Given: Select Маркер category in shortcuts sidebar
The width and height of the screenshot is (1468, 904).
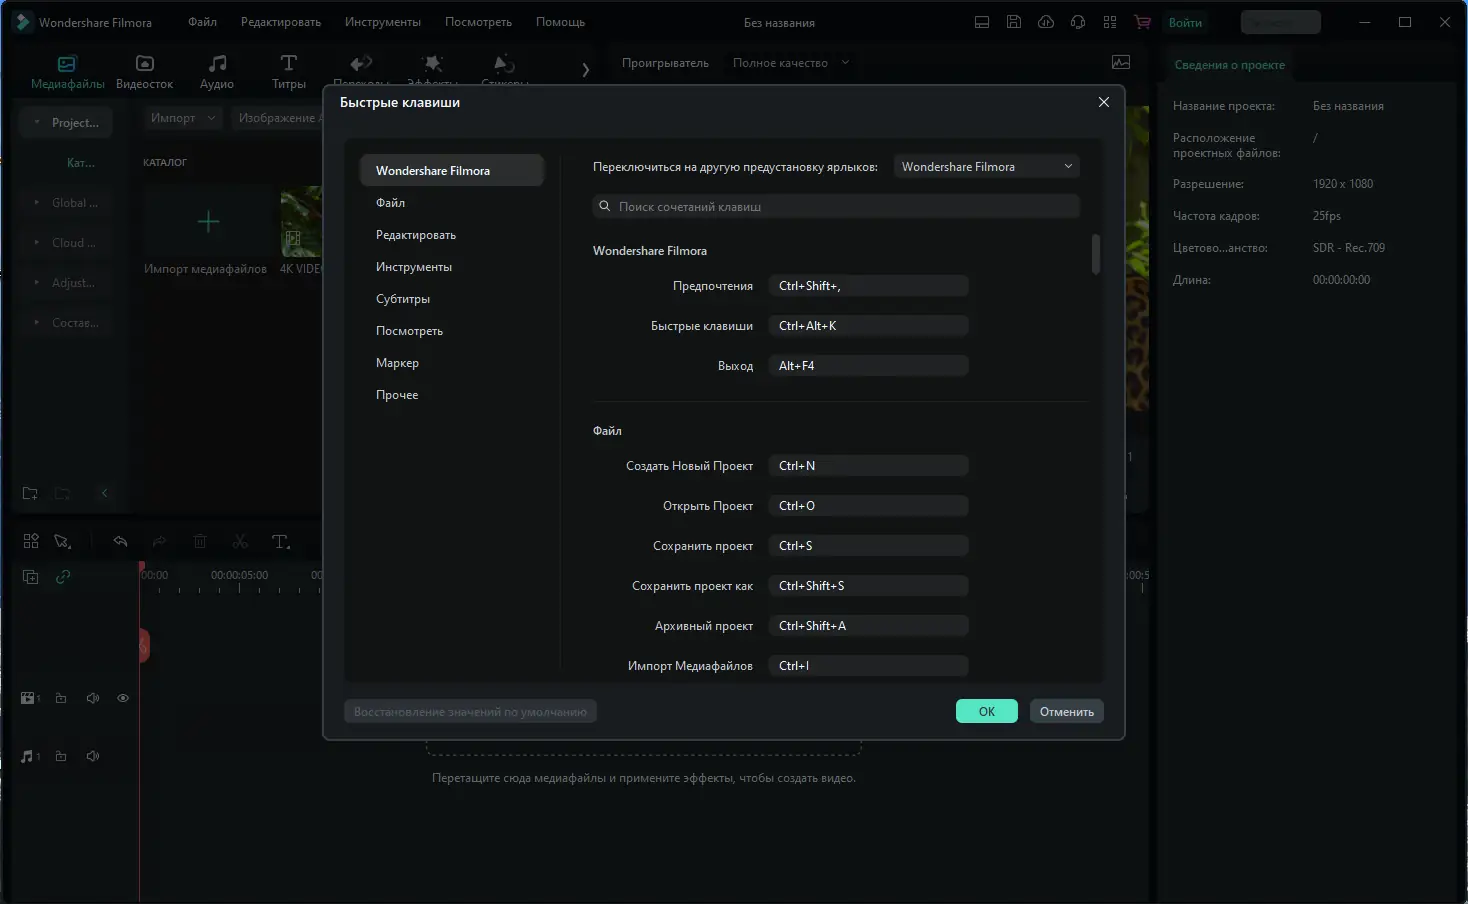Looking at the screenshot, I should (451, 363).
